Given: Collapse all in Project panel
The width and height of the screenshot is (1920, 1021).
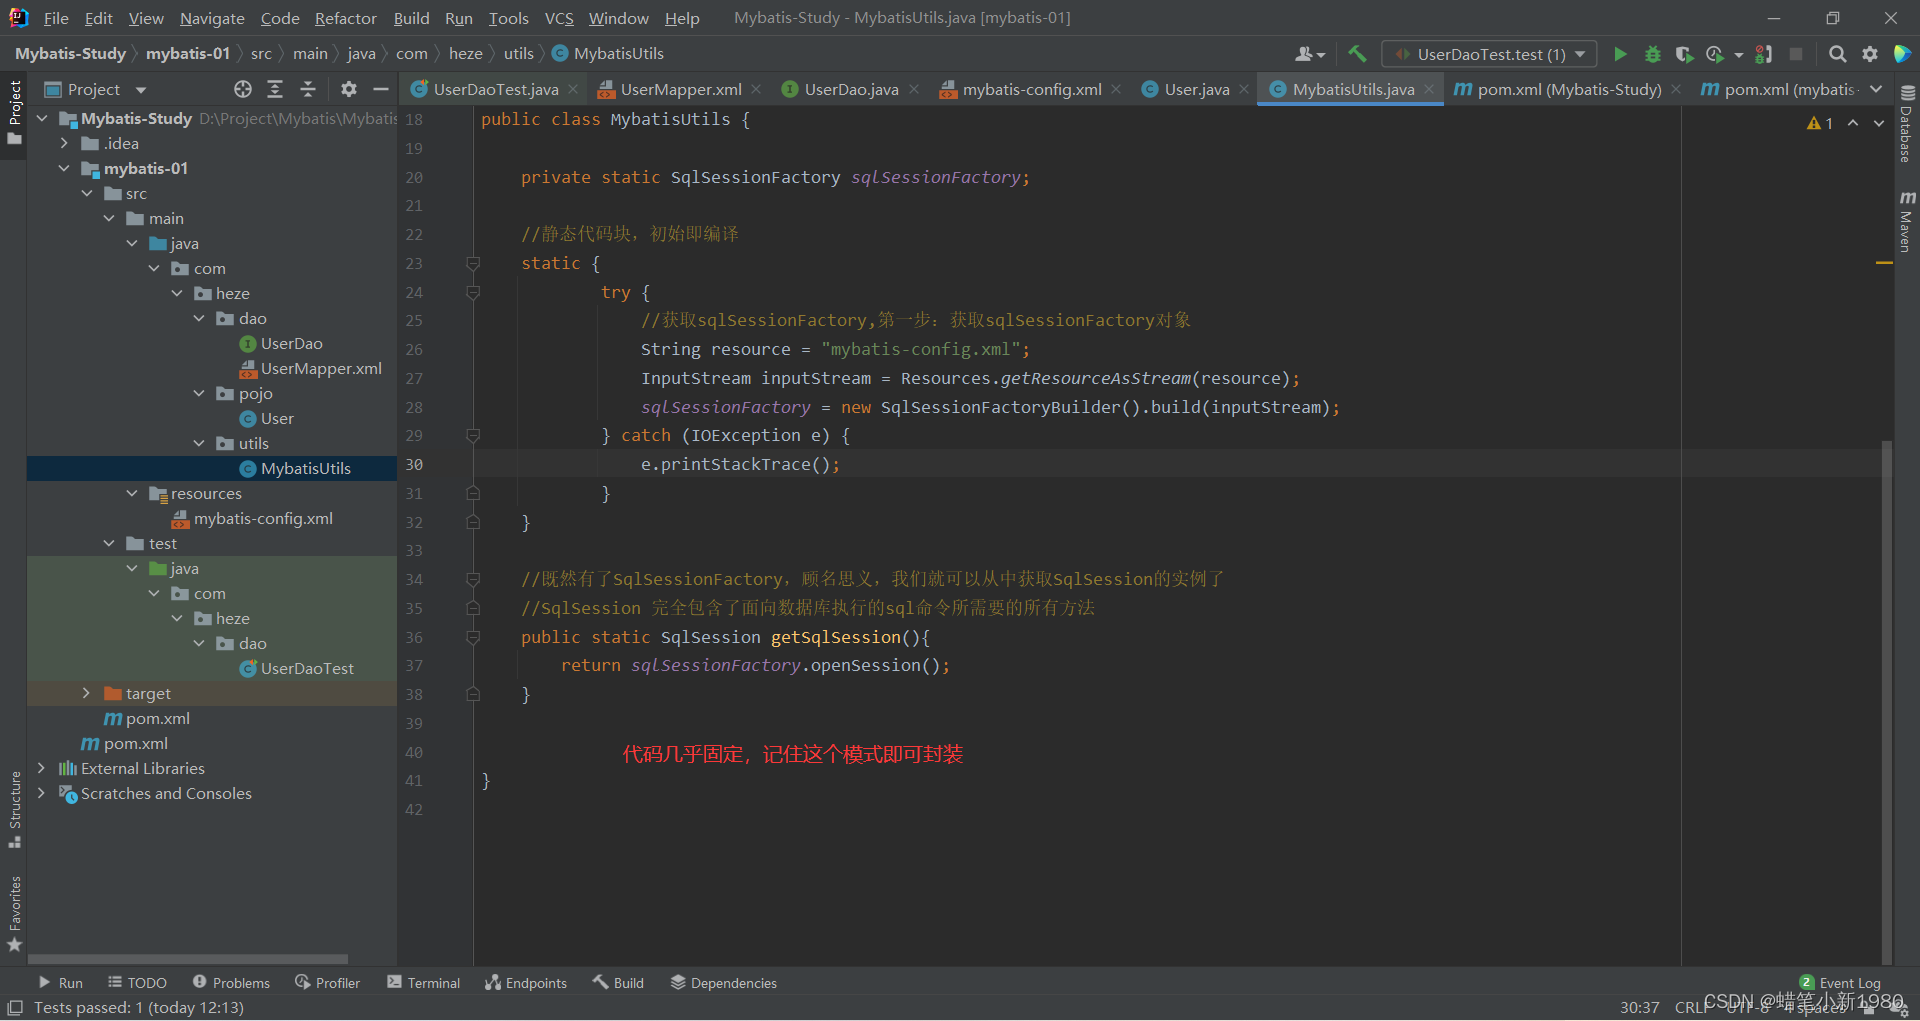Looking at the screenshot, I should tap(308, 90).
